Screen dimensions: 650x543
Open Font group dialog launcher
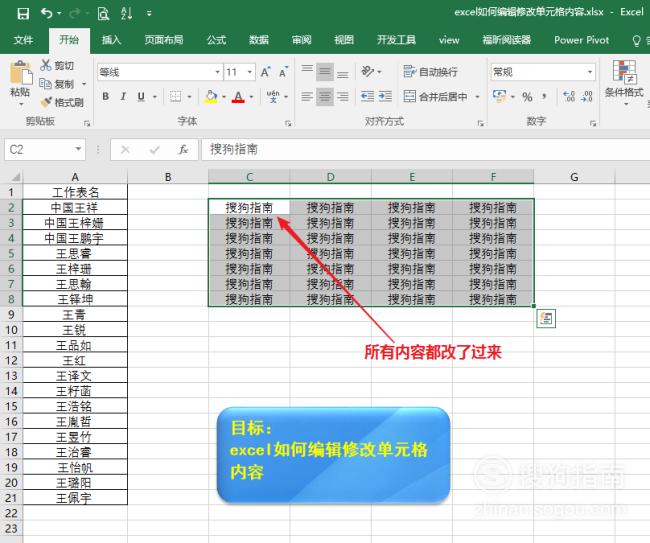[288, 123]
